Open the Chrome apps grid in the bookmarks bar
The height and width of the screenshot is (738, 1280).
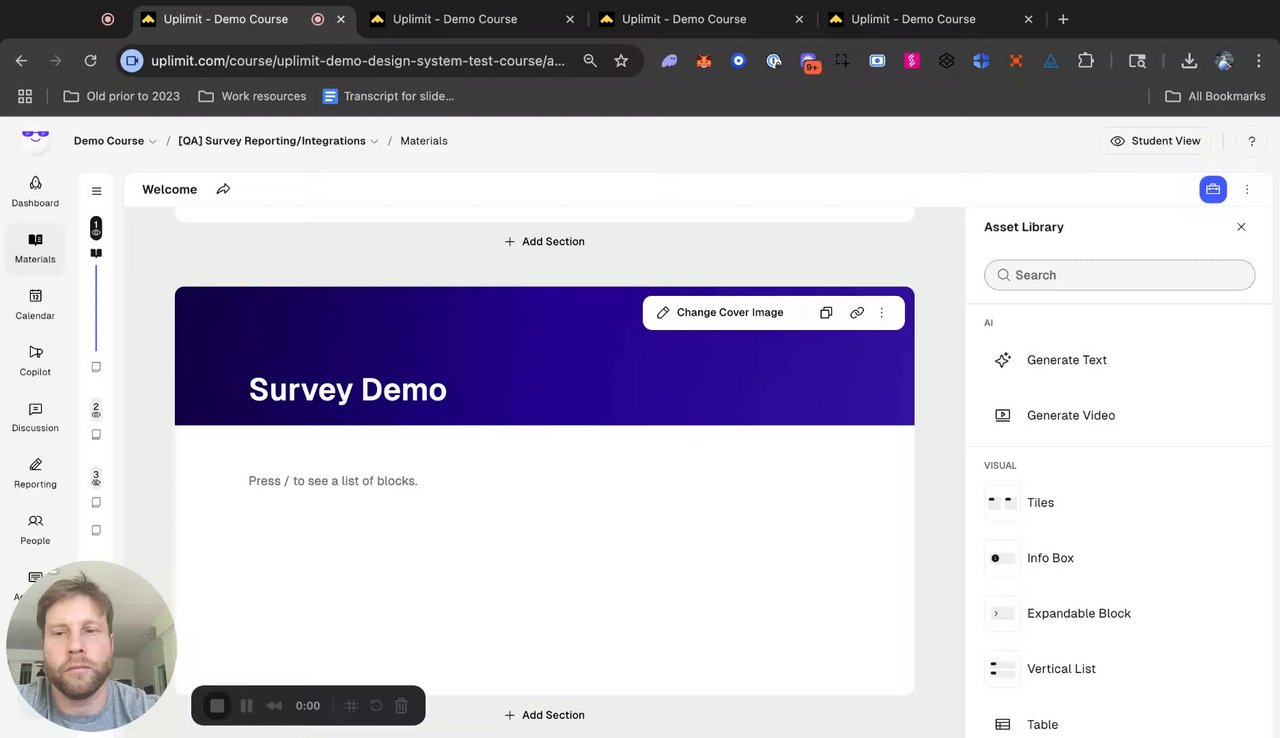(25, 96)
